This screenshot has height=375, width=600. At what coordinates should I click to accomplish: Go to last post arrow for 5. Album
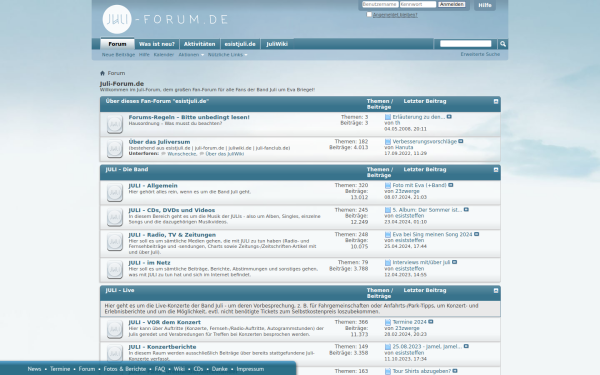tap(466, 209)
